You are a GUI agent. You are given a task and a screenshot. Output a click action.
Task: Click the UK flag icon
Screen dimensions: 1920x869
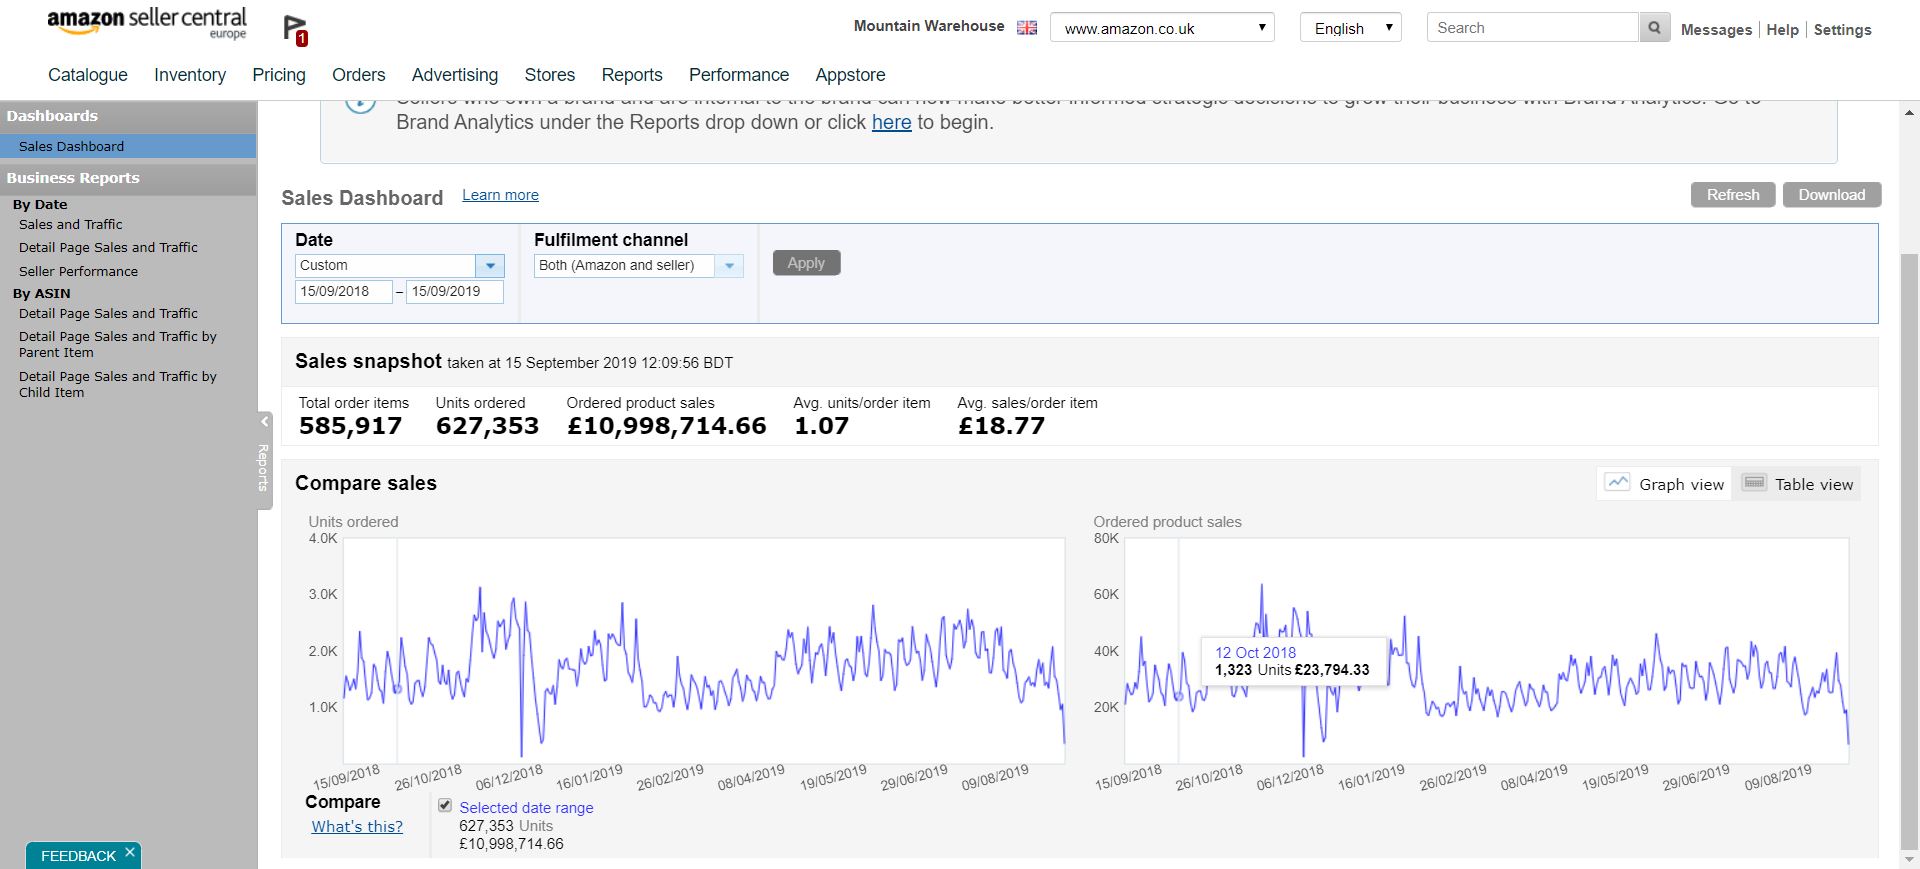(x=1027, y=28)
